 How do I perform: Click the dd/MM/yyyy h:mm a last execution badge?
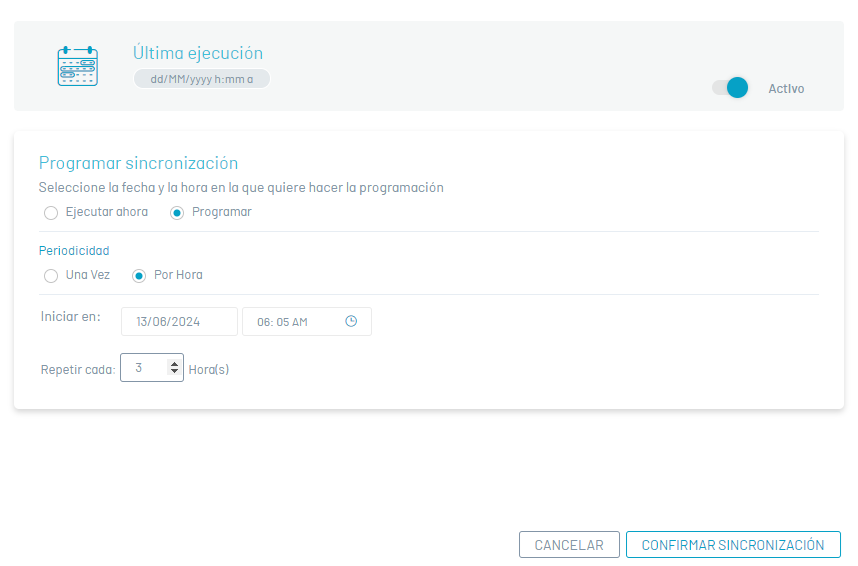[202, 79]
